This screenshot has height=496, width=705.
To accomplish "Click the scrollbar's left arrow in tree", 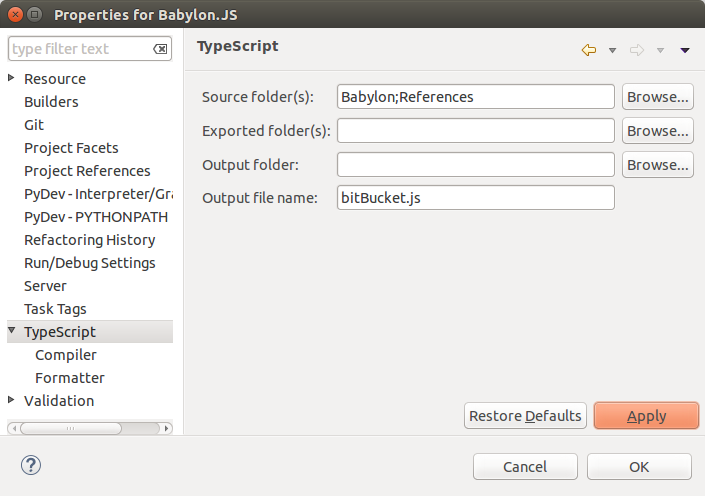I will point(14,428).
